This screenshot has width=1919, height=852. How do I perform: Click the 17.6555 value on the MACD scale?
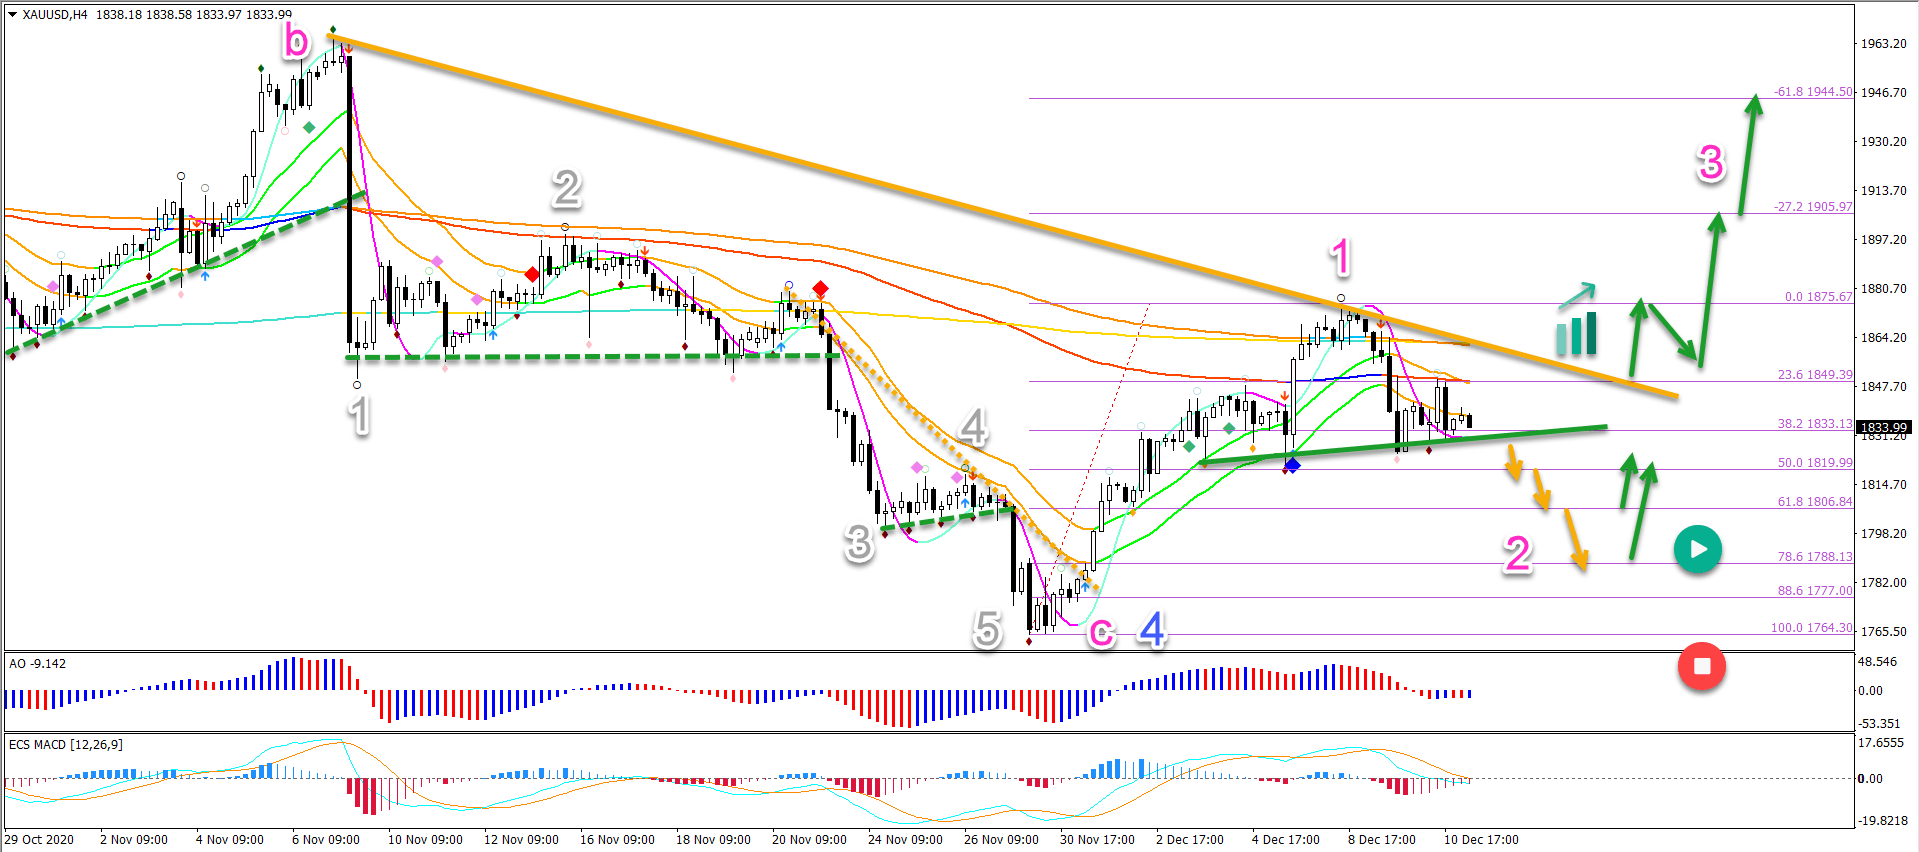(1881, 743)
